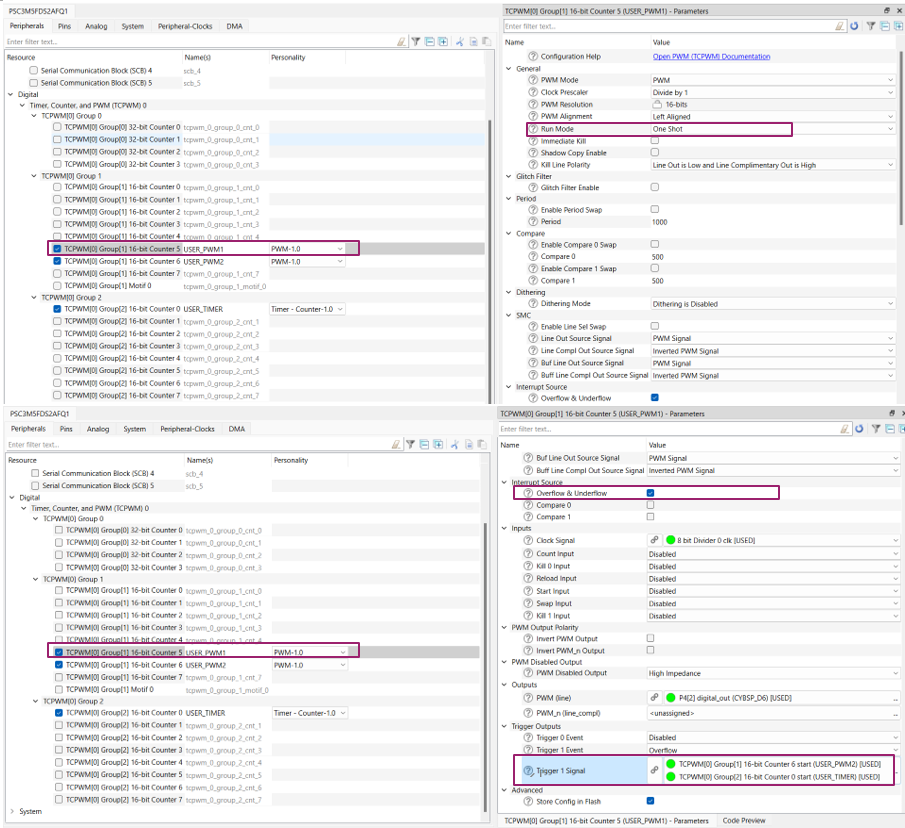Enable the Glitch Filter Enable checkbox

tap(655, 187)
